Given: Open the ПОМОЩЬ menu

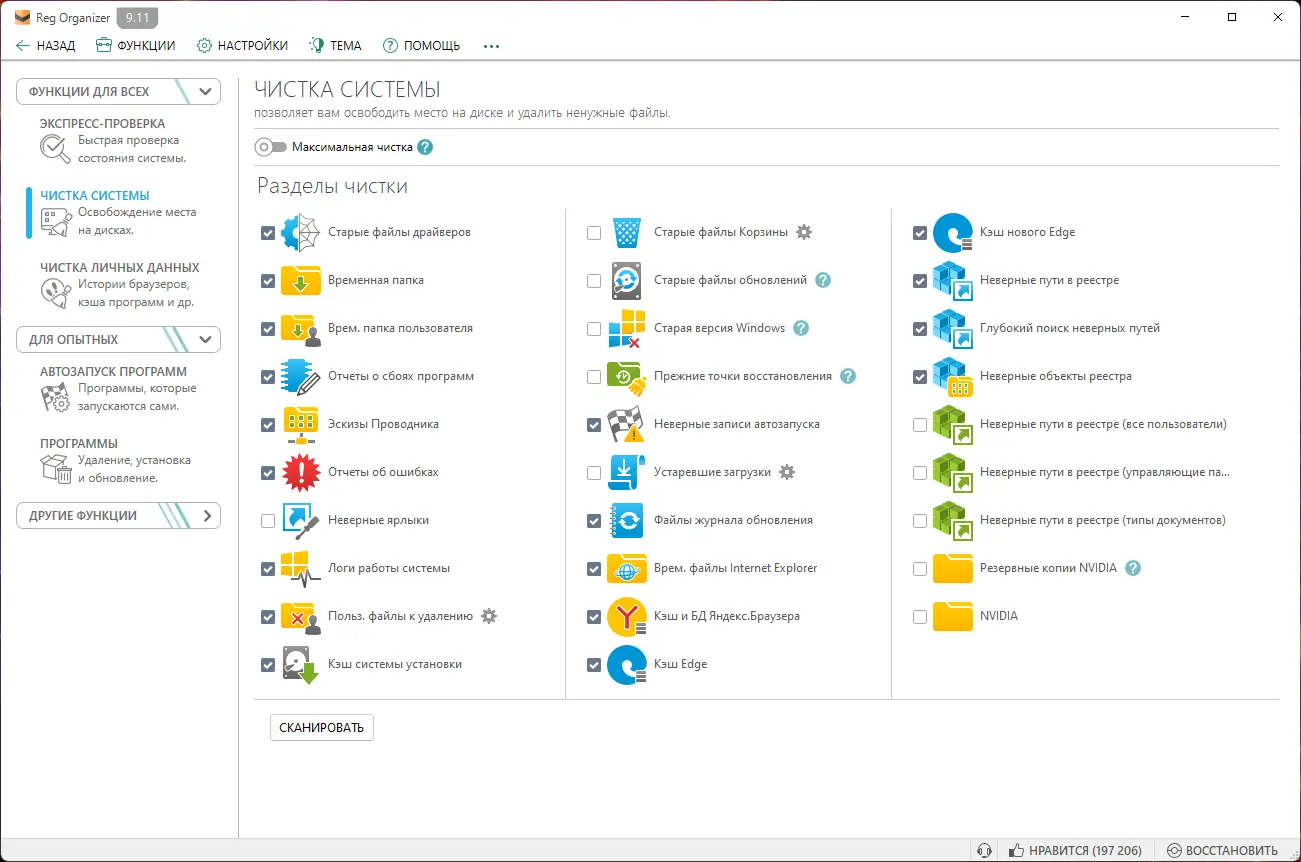Looking at the screenshot, I should coord(421,45).
